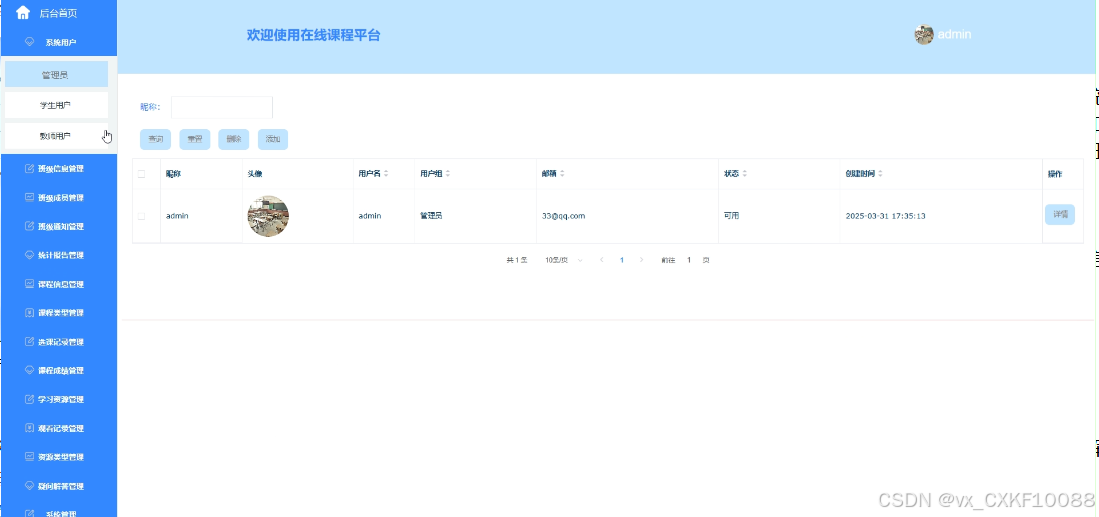Click the icon beside 统计报告管理
The image size is (1099, 517).
29,255
